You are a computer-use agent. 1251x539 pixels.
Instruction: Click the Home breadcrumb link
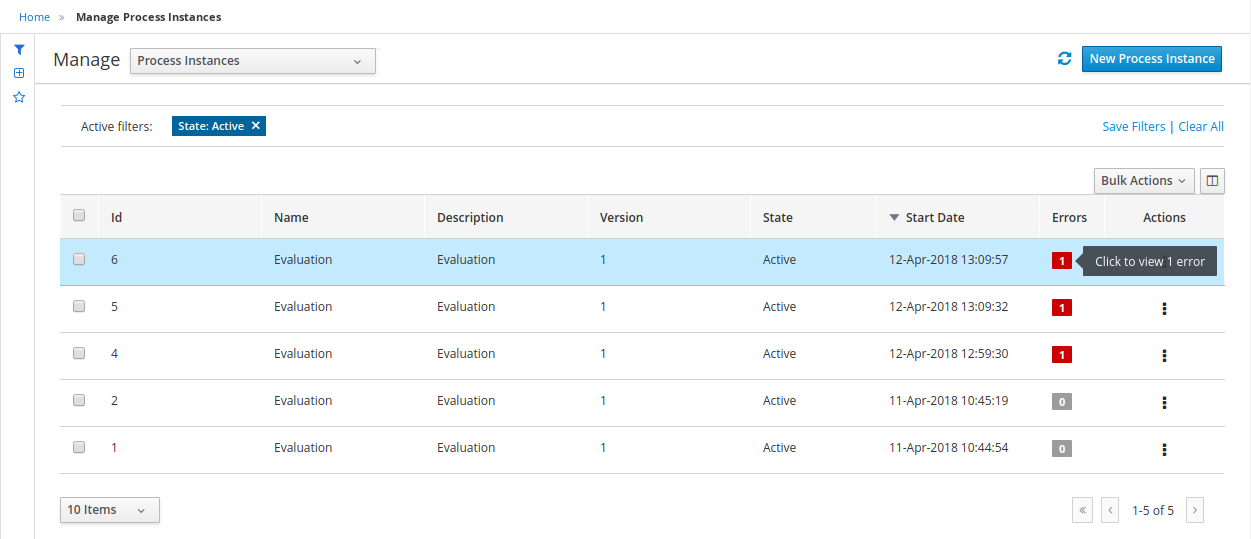tap(34, 17)
